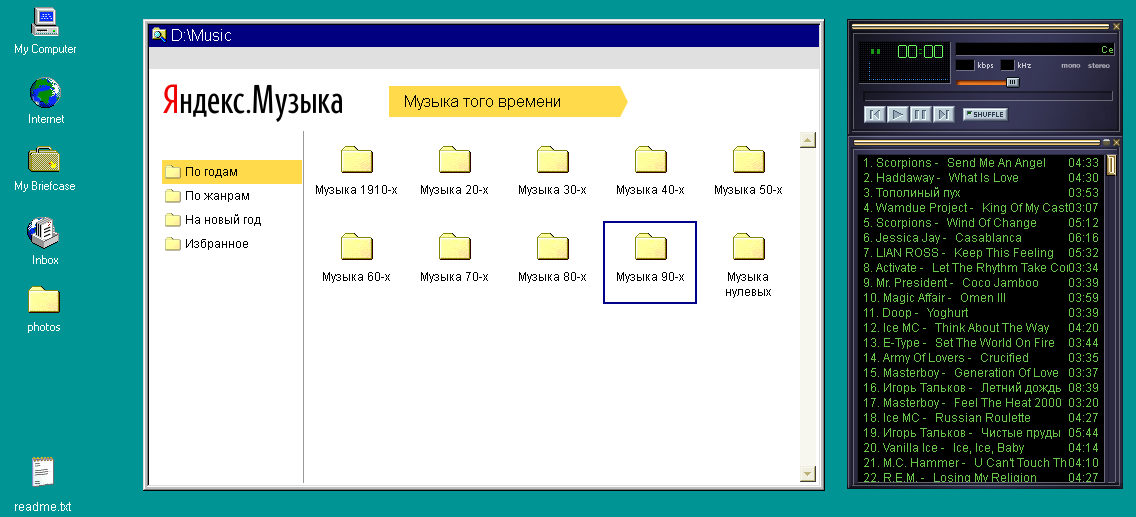Select track 11 Doop Yoghurt

pyautogui.click(x=981, y=313)
